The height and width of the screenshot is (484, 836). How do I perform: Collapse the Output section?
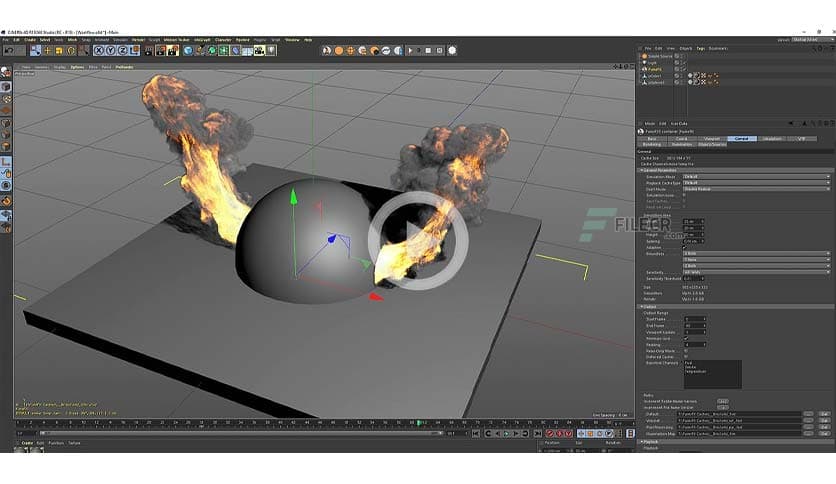pyautogui.click(x=642, y=307)
